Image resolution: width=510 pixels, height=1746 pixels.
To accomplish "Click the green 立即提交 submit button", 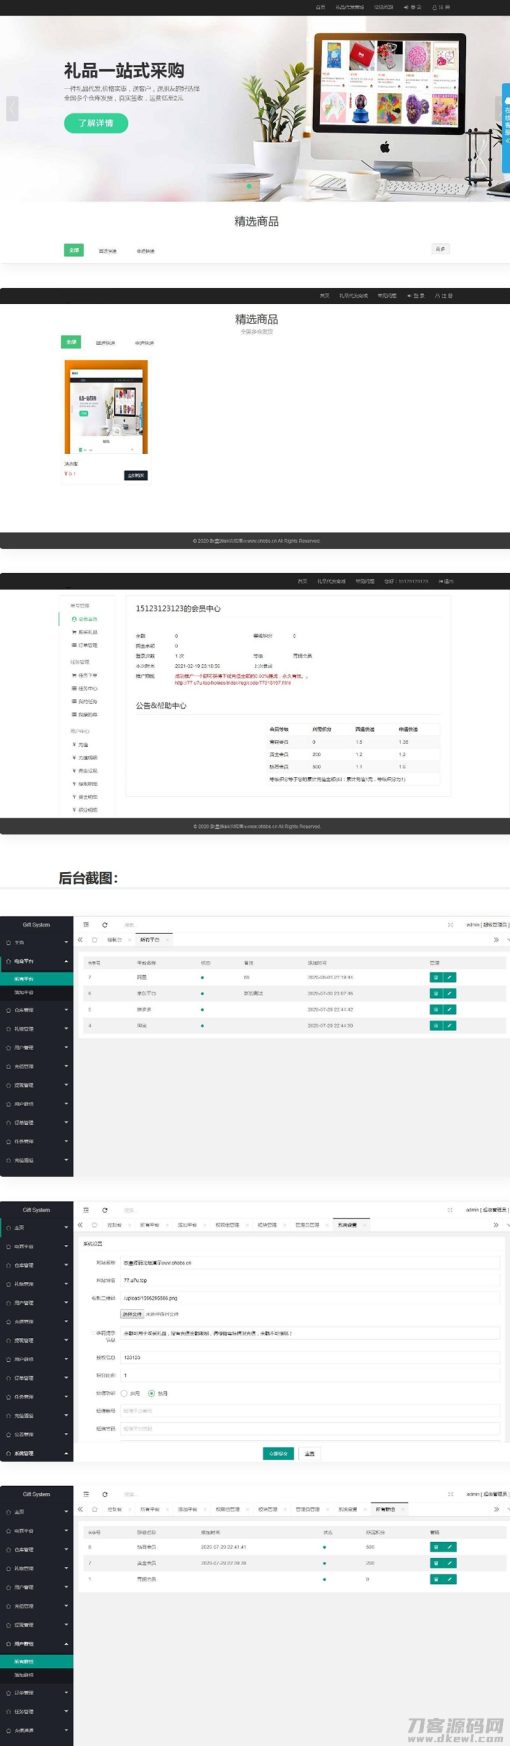I will [279, 1453].
